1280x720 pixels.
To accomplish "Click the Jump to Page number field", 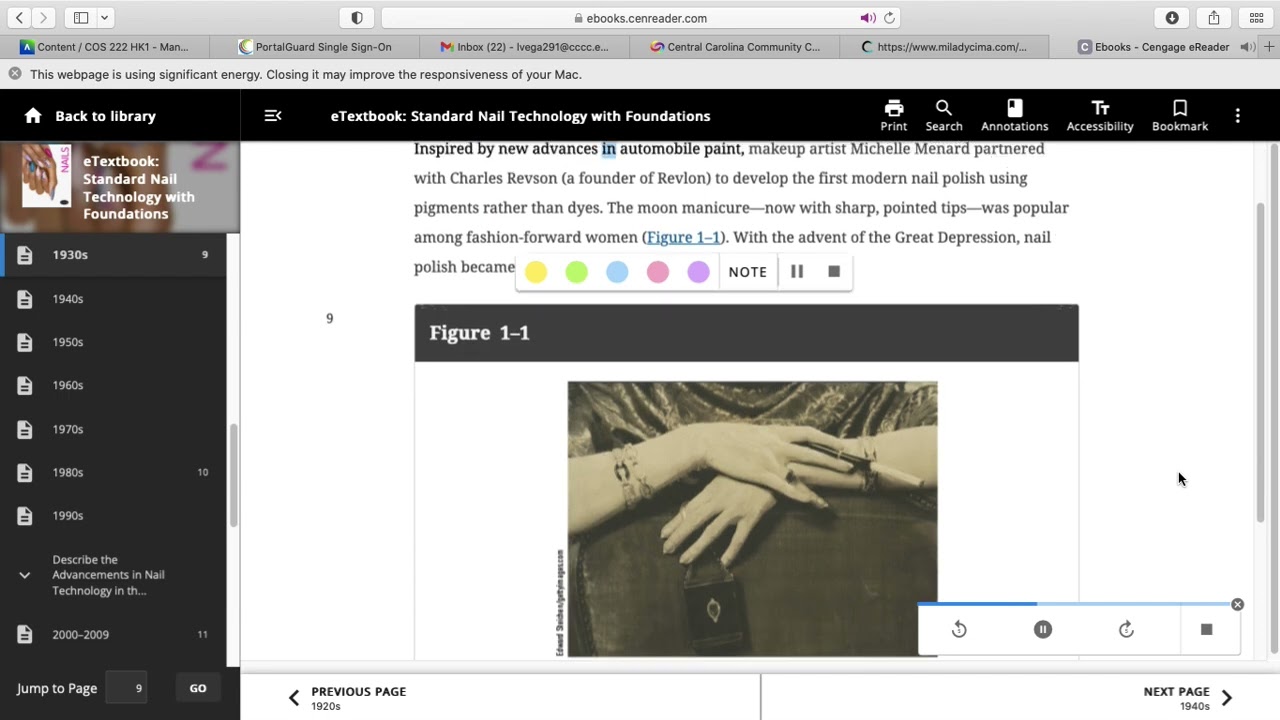I will pyautogui.click(x=127, y=688).
